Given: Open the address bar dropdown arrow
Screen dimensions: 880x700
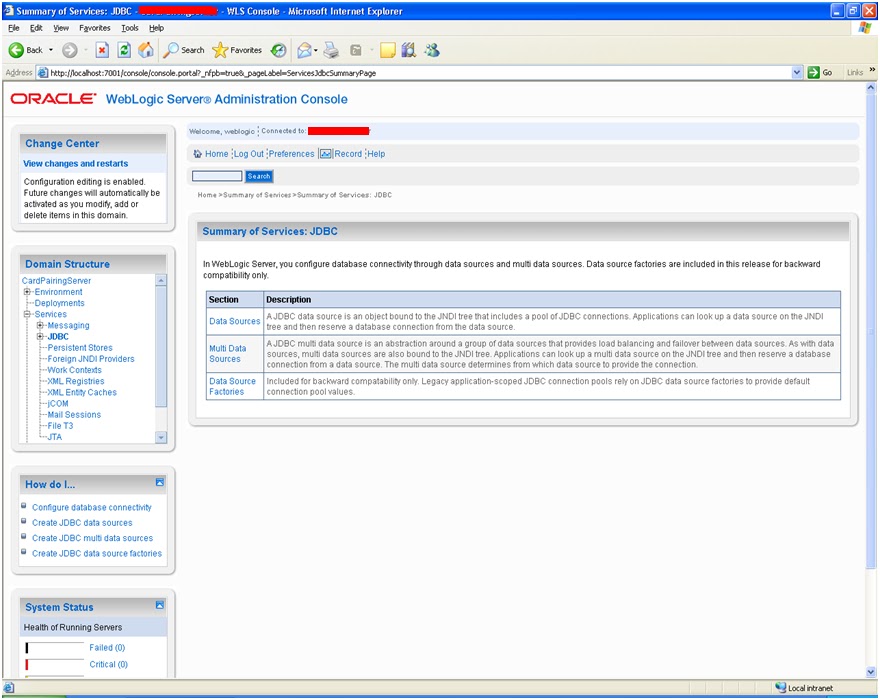Looking at the screenshot, I should click(x=797, y=72).
